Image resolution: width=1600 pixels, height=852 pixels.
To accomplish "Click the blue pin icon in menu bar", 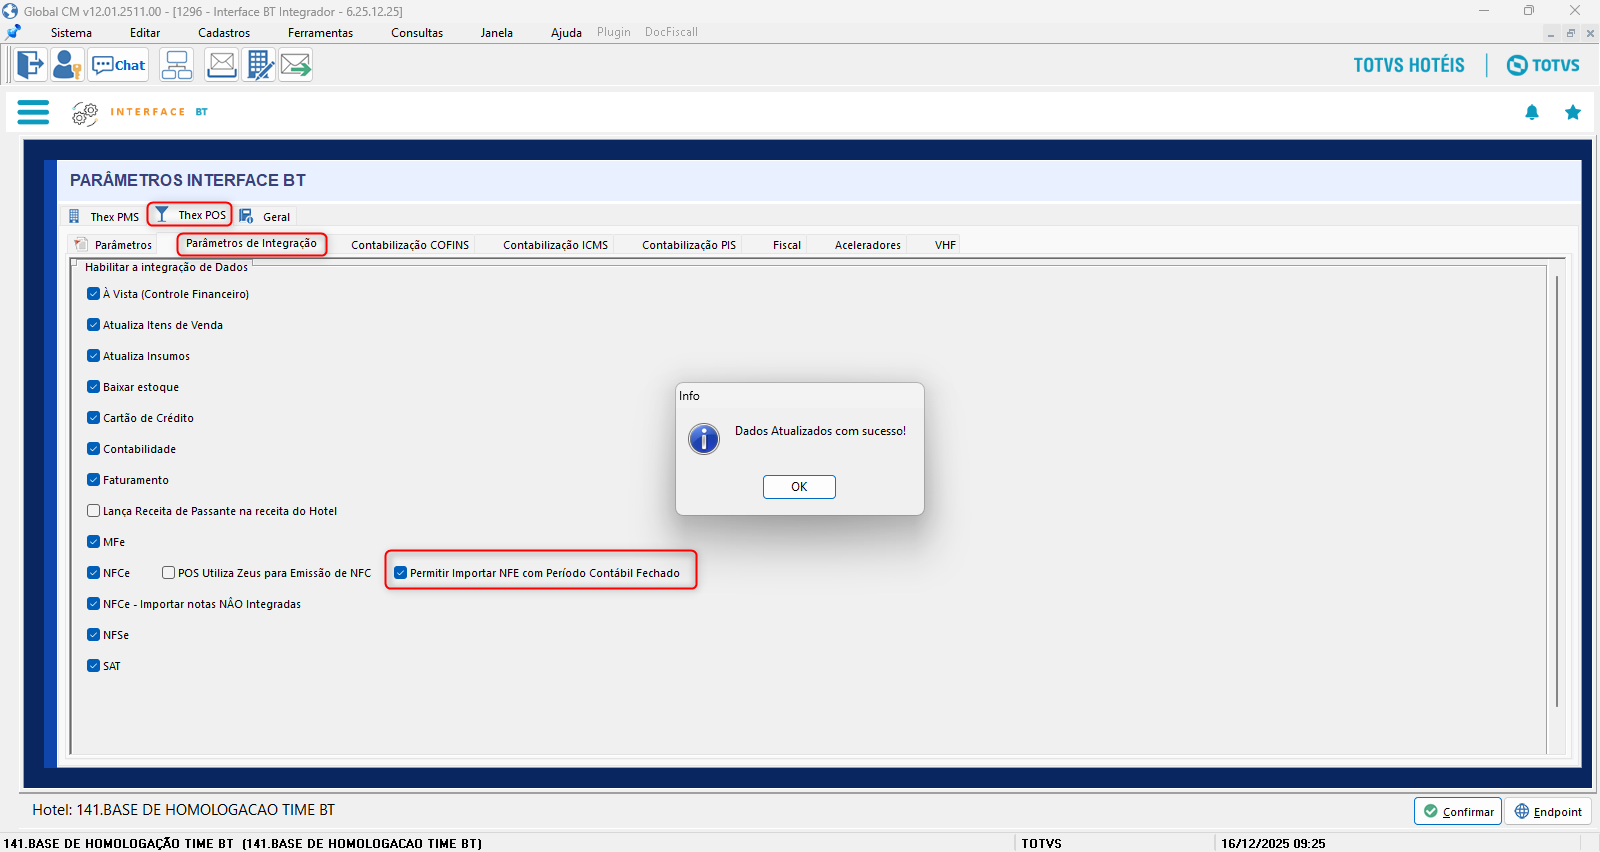I will point(13,32).
